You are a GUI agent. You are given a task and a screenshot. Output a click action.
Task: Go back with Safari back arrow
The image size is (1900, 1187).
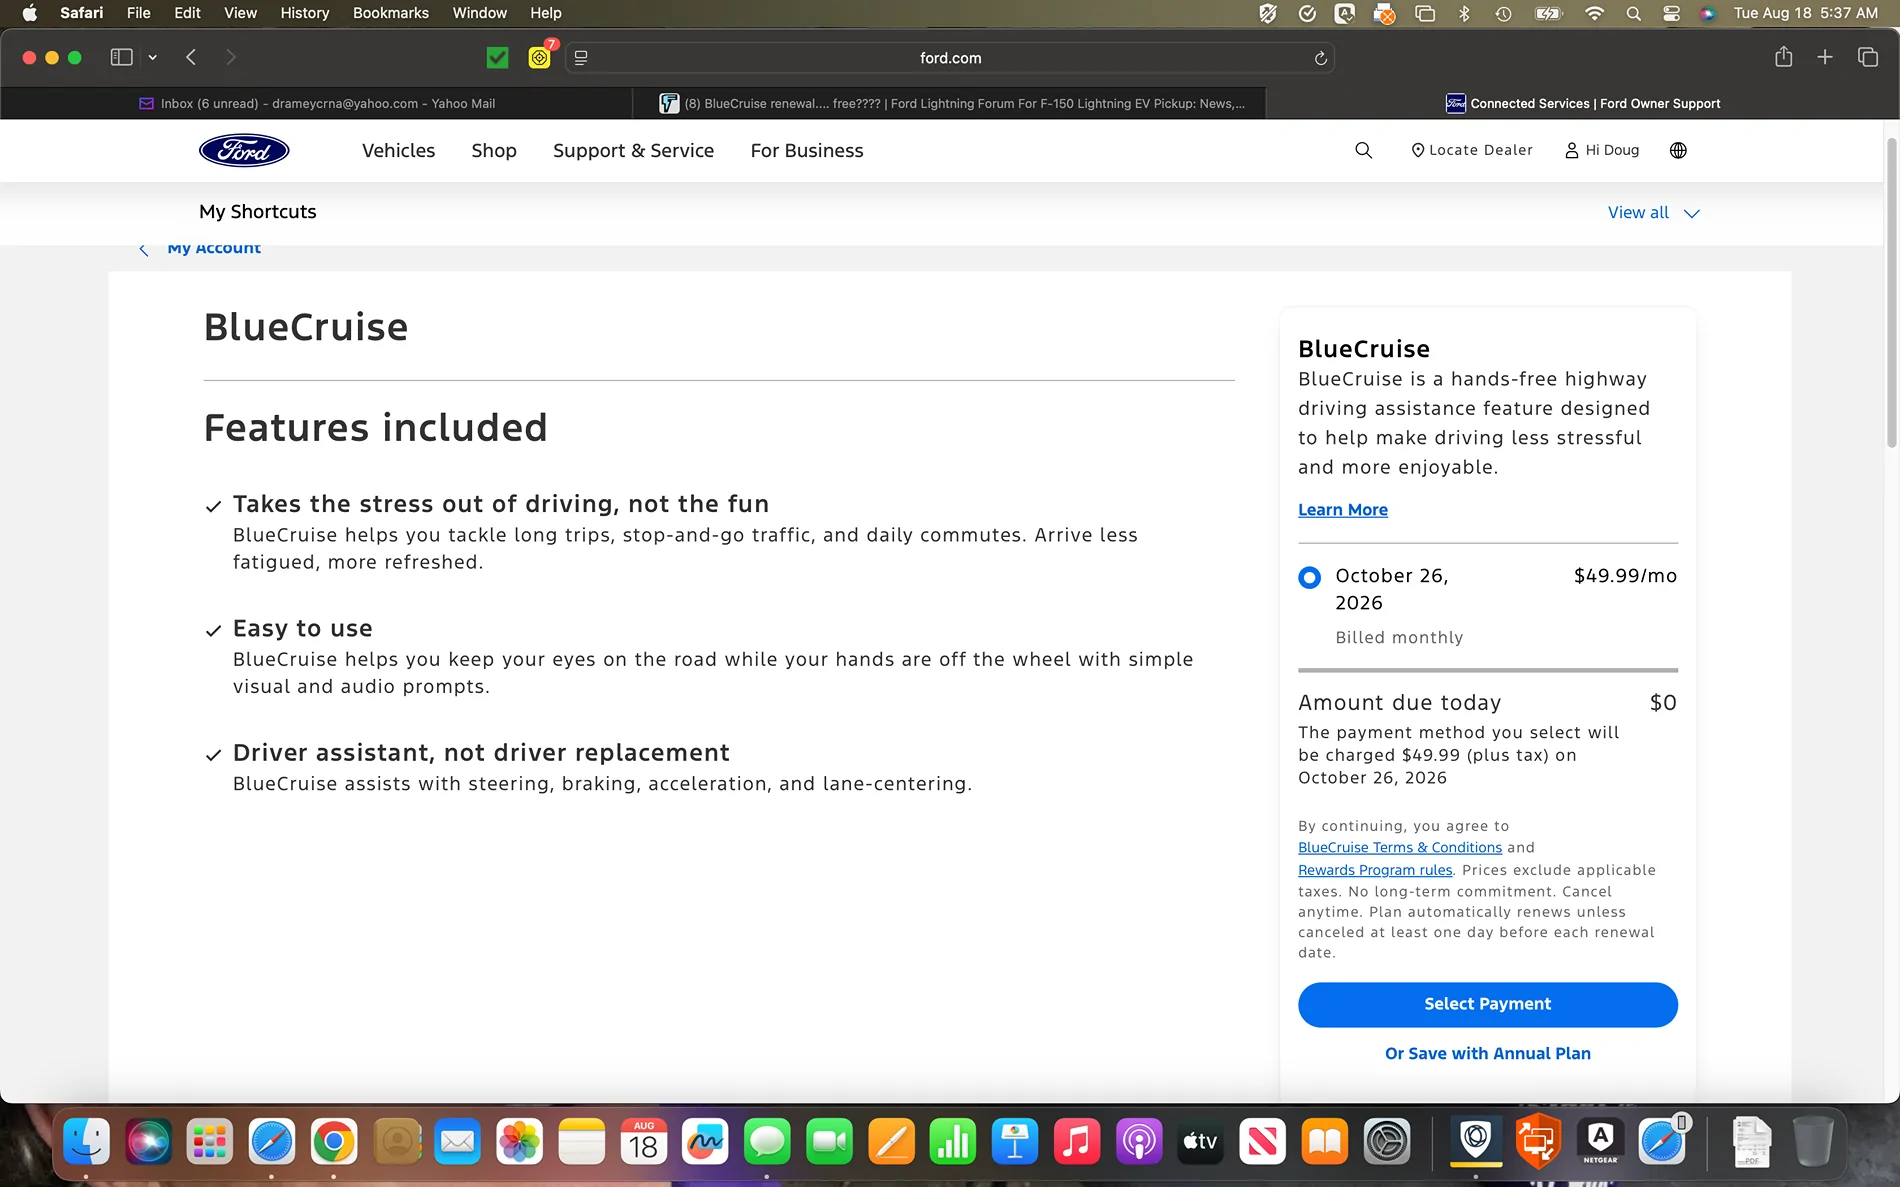(x=190, y=57)
